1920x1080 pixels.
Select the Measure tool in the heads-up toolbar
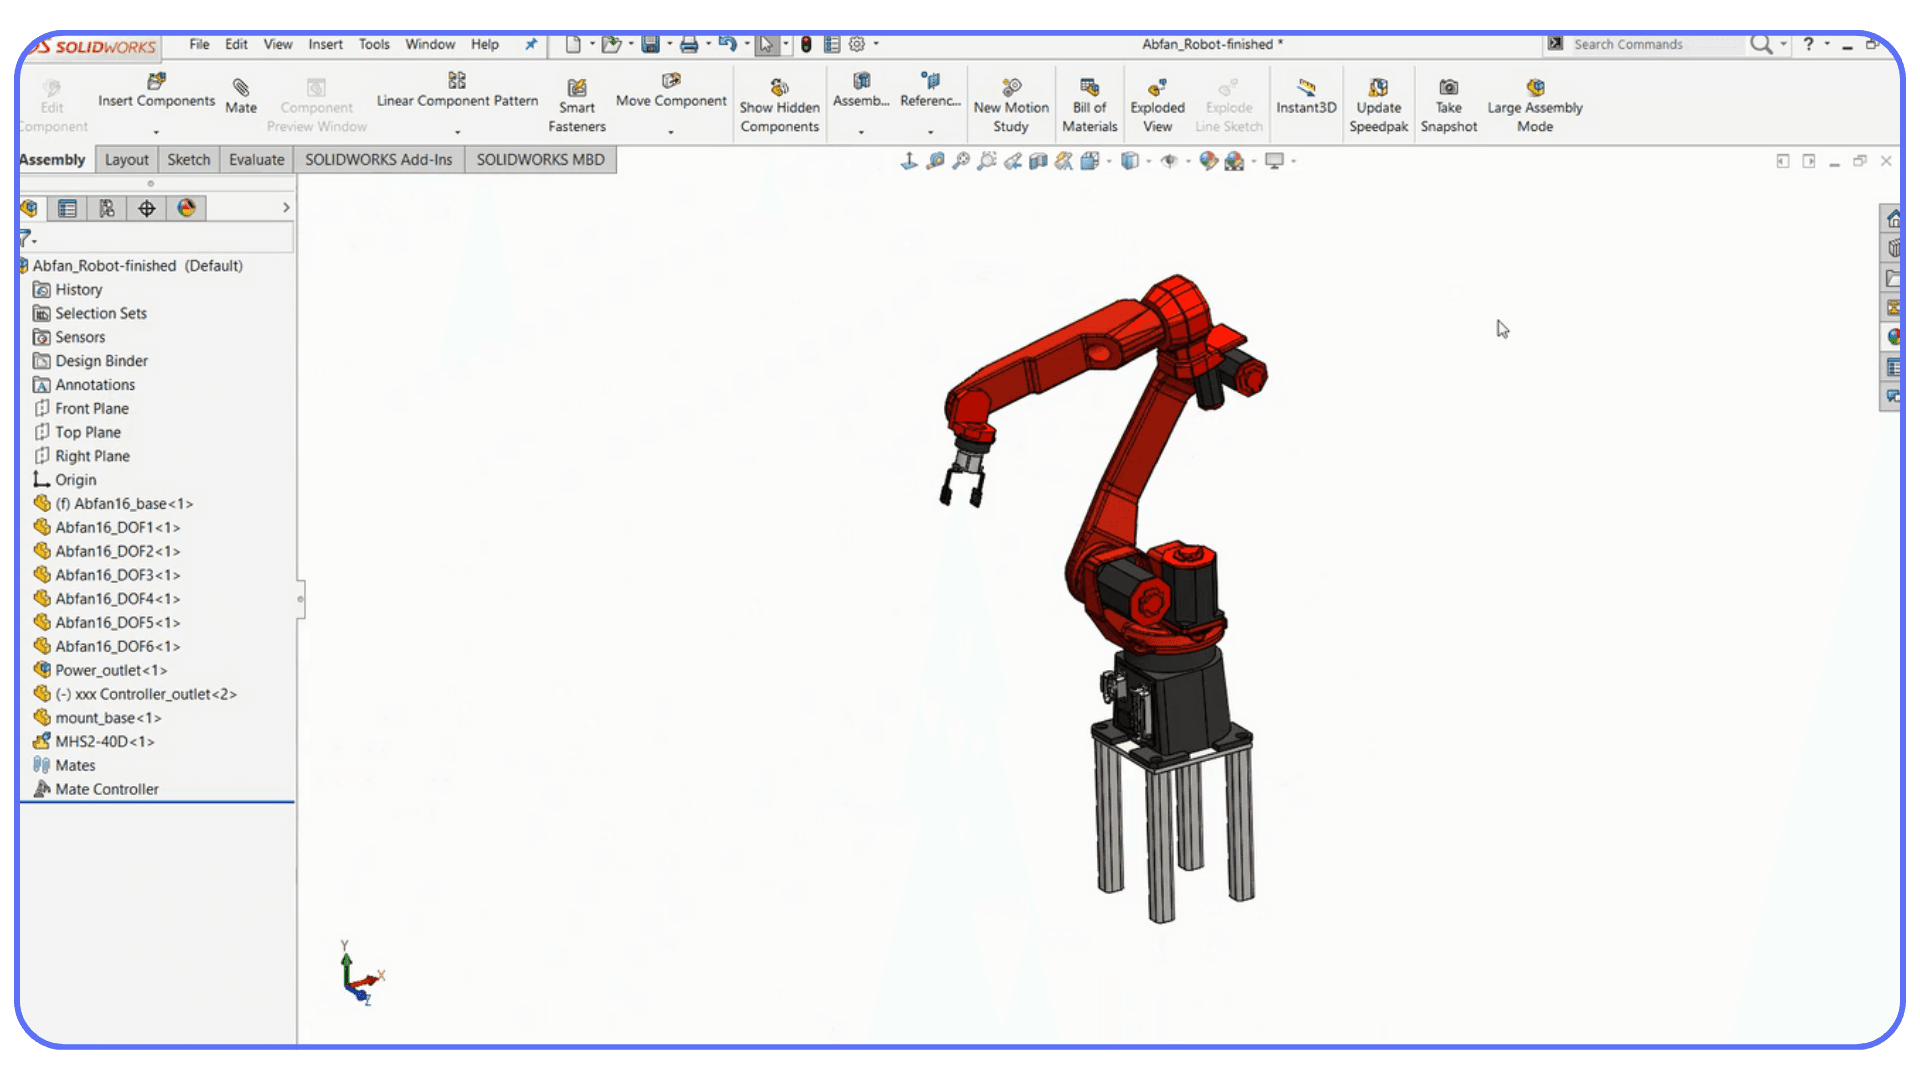point(935,160)
